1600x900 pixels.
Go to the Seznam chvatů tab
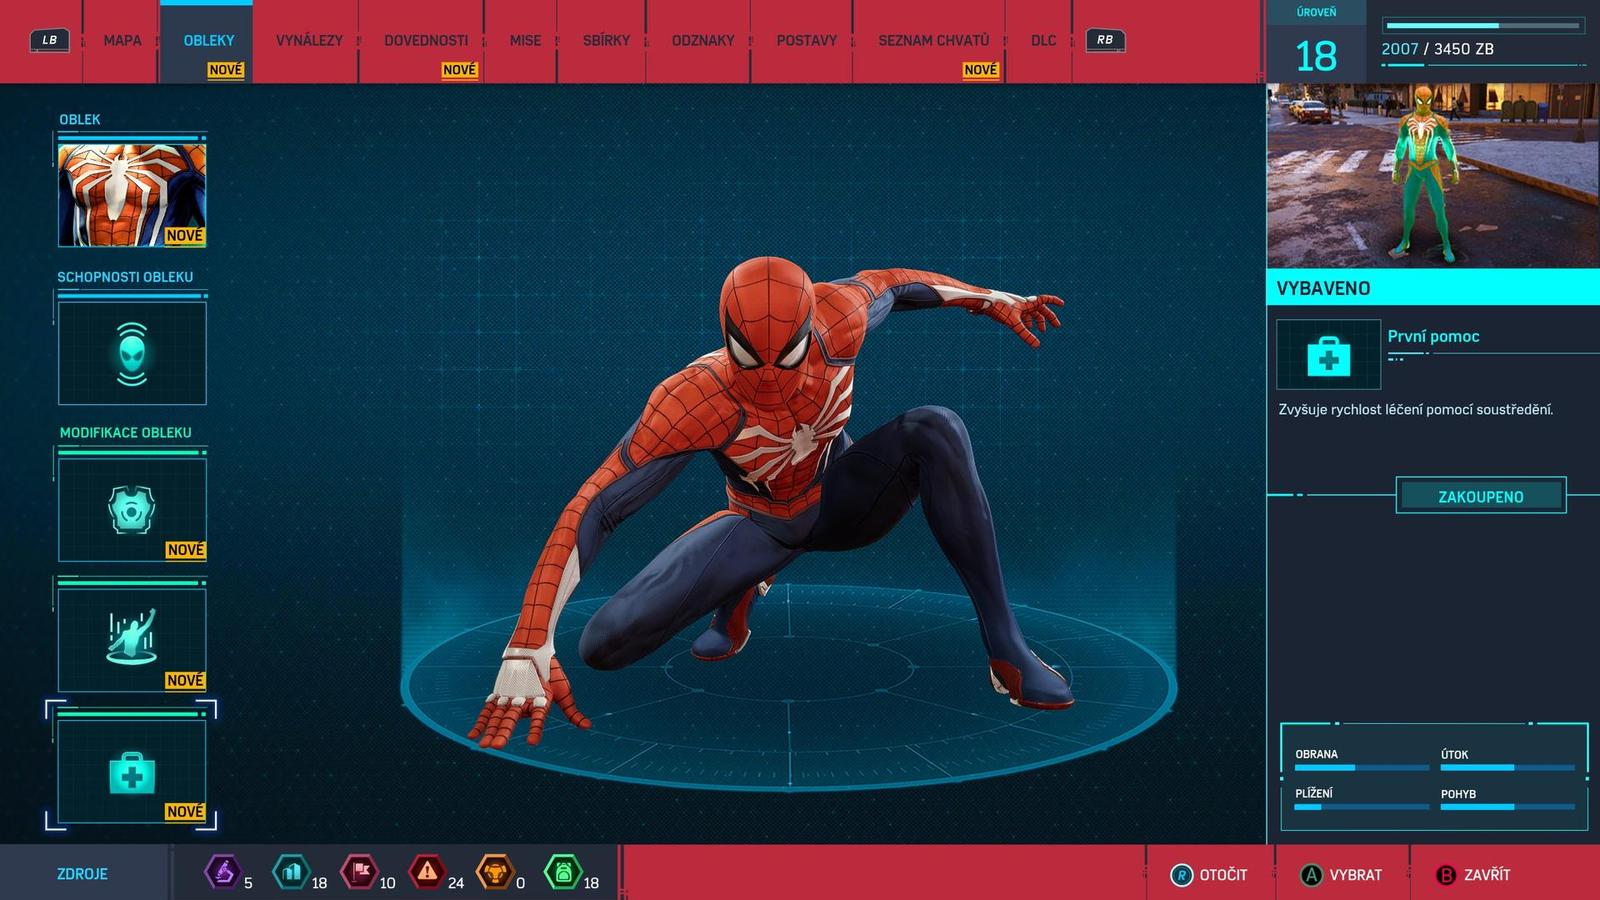coord(933,41)
